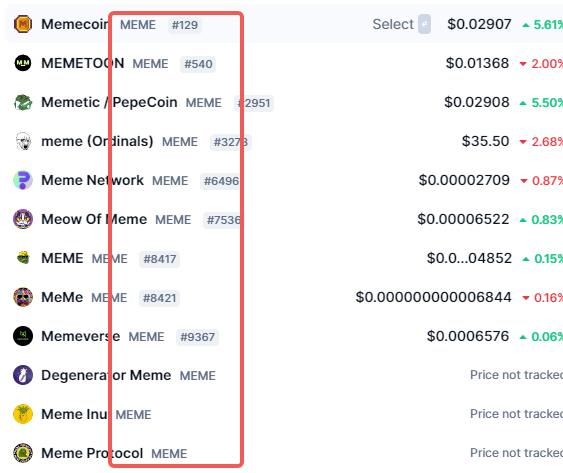
Task: Click the MEMETOON black logo icon
Action: 23,63
